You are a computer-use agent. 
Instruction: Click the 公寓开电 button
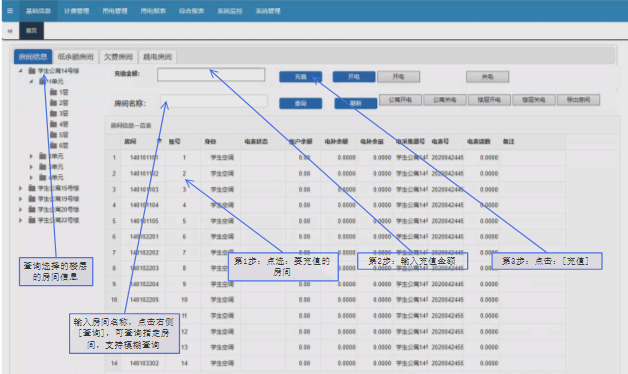pos(400,100)
